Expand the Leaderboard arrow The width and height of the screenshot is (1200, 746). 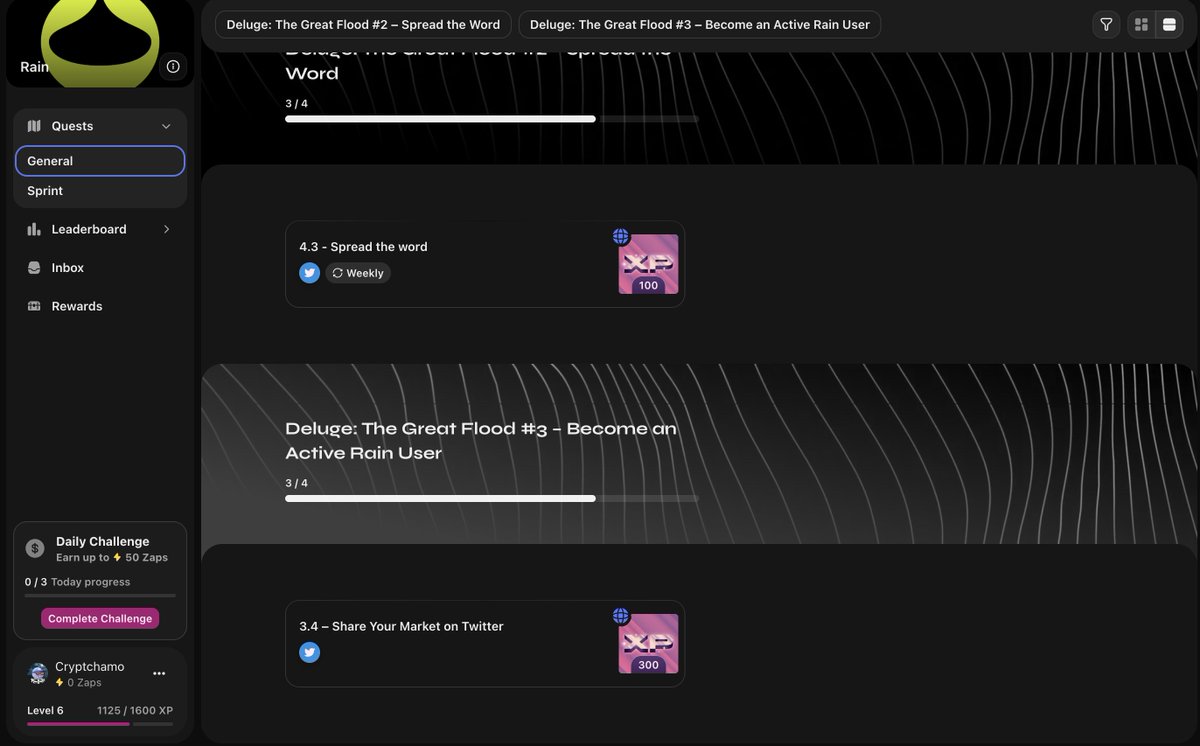[166, 229]
